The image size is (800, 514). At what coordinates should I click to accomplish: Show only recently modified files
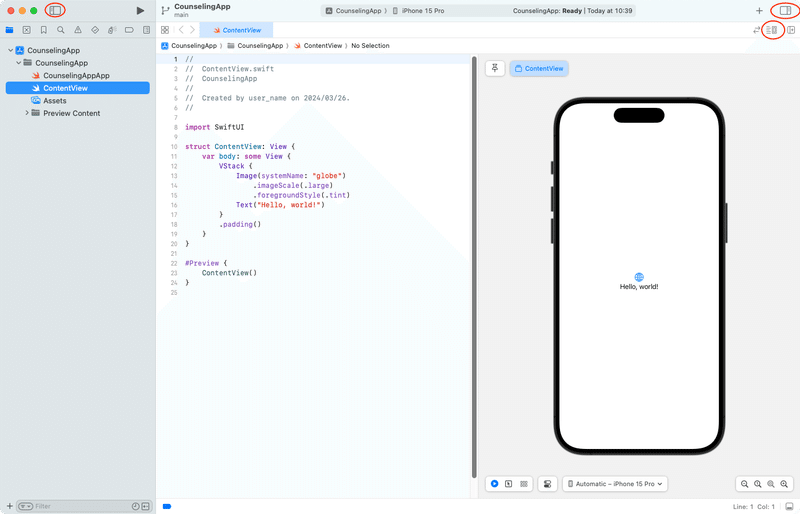pos(136,506)
